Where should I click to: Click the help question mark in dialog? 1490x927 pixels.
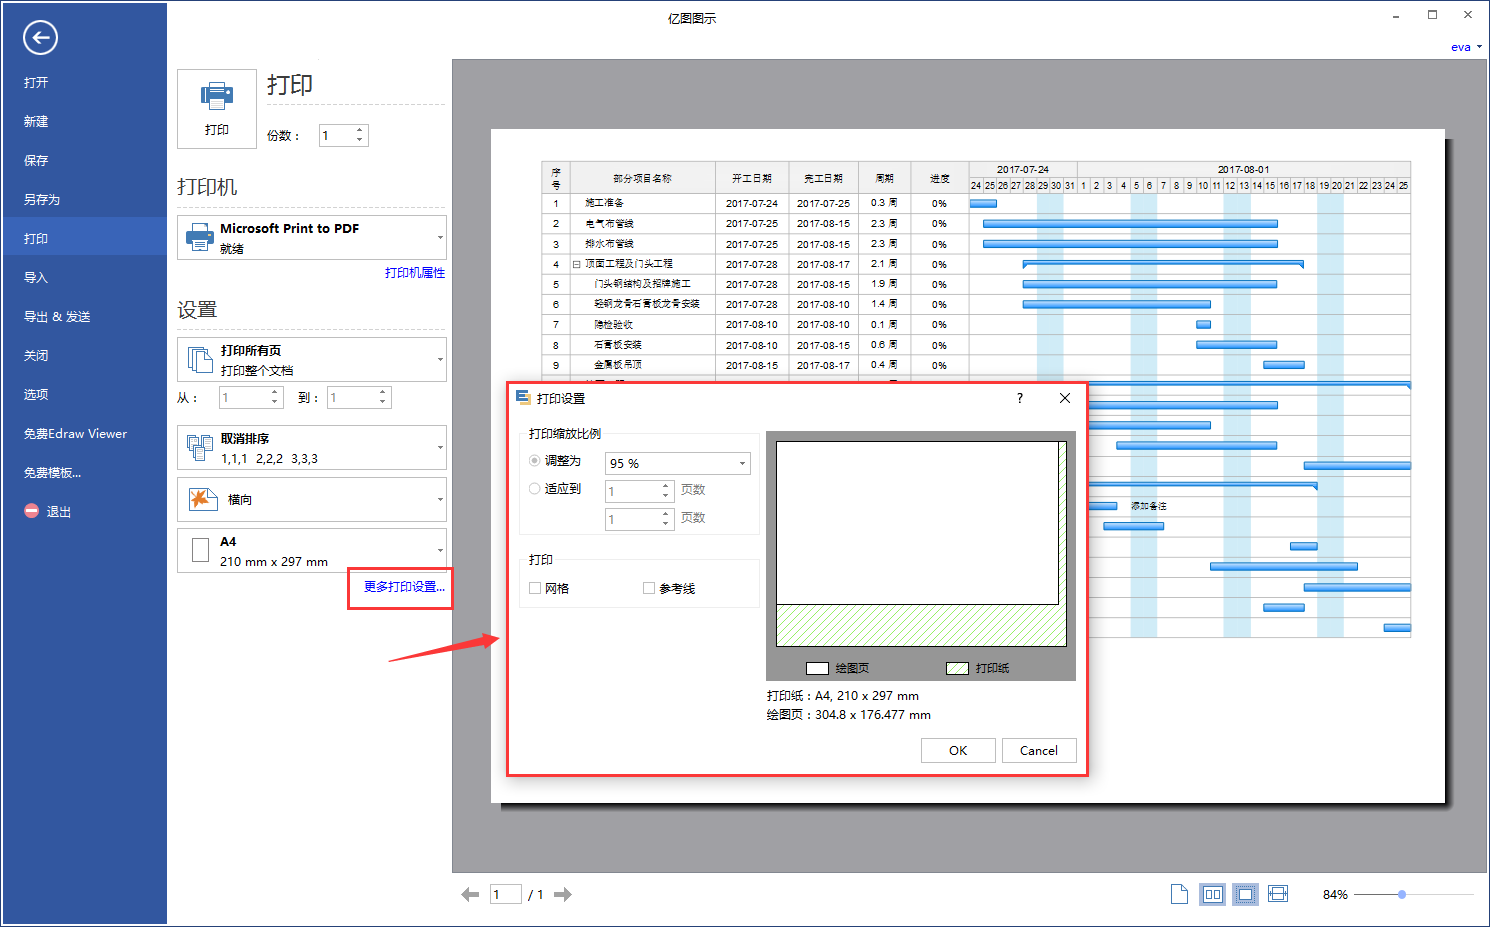click(1020, 398)
